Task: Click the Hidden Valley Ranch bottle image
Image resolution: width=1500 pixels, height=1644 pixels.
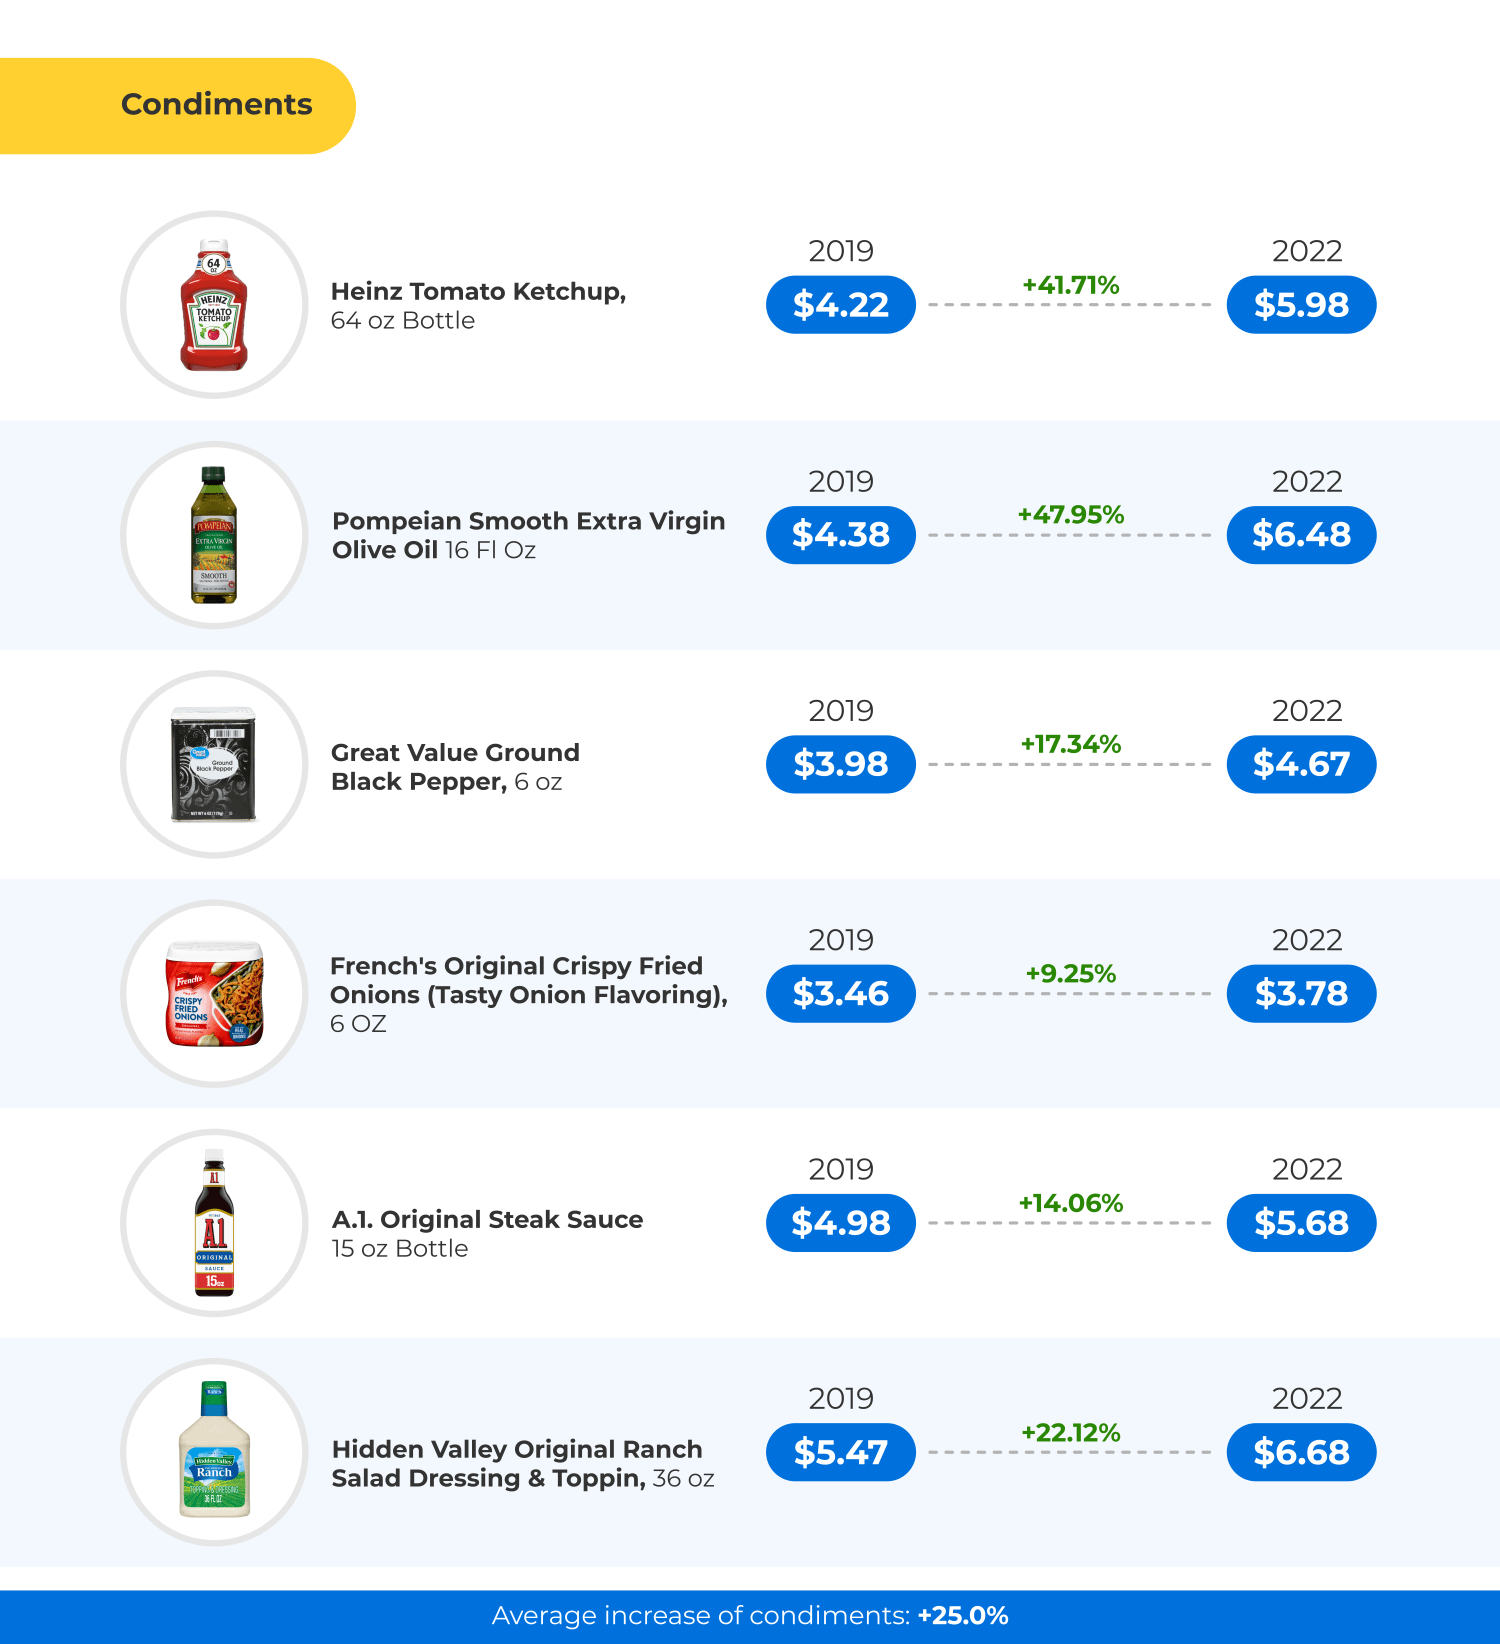Action: click(x=214, y=1452)
